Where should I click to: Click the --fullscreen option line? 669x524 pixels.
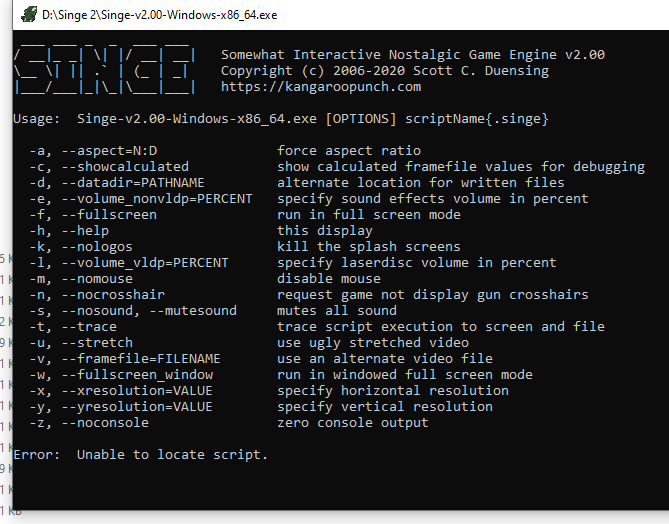click(x=245, y=215)
